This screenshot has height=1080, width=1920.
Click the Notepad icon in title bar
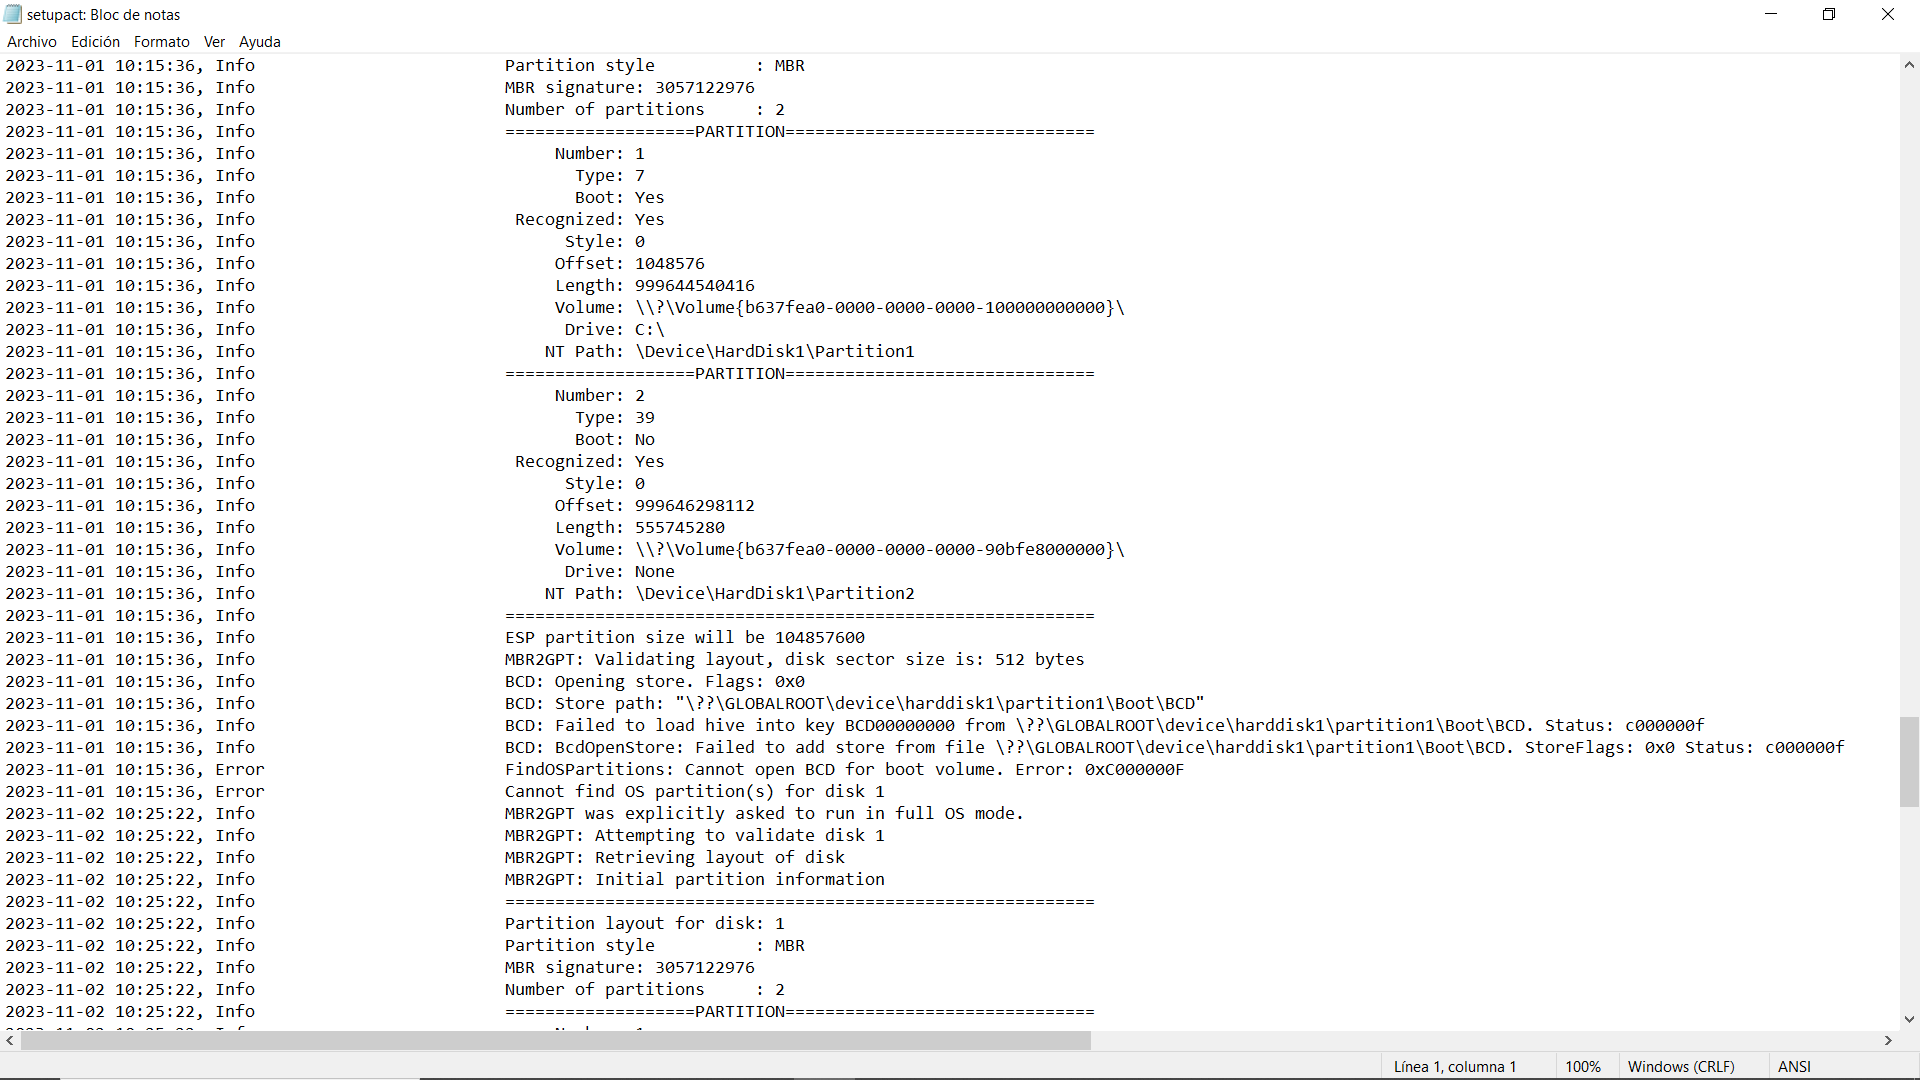[x=13, y=14]
